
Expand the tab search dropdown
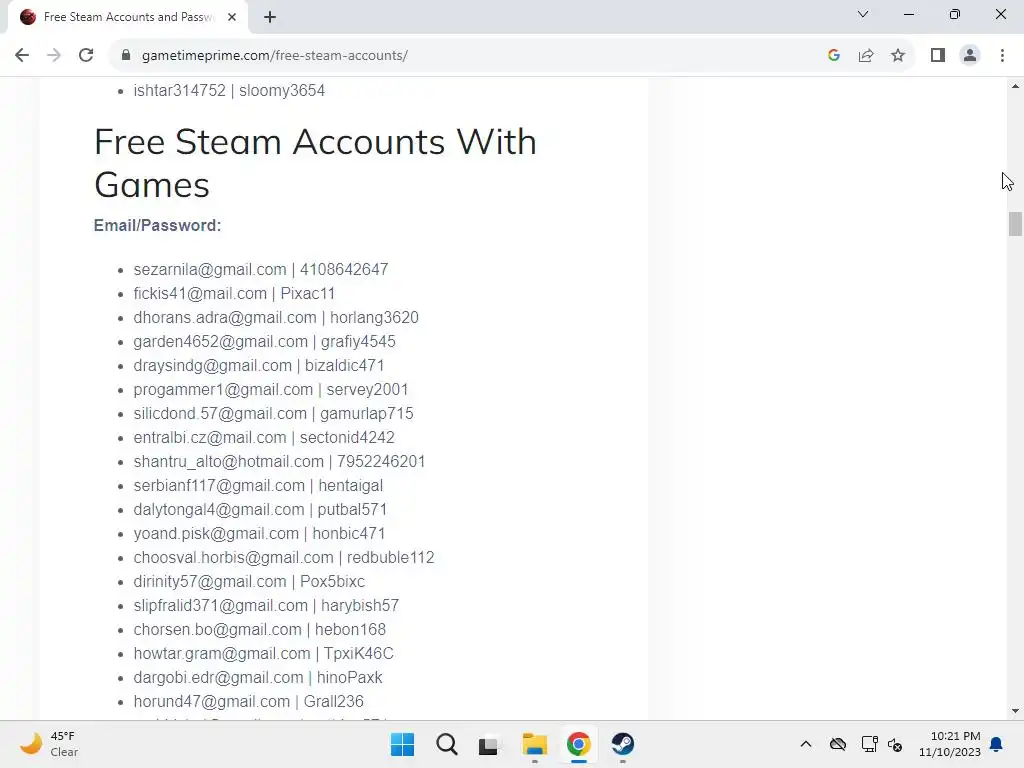coord(863,14)
